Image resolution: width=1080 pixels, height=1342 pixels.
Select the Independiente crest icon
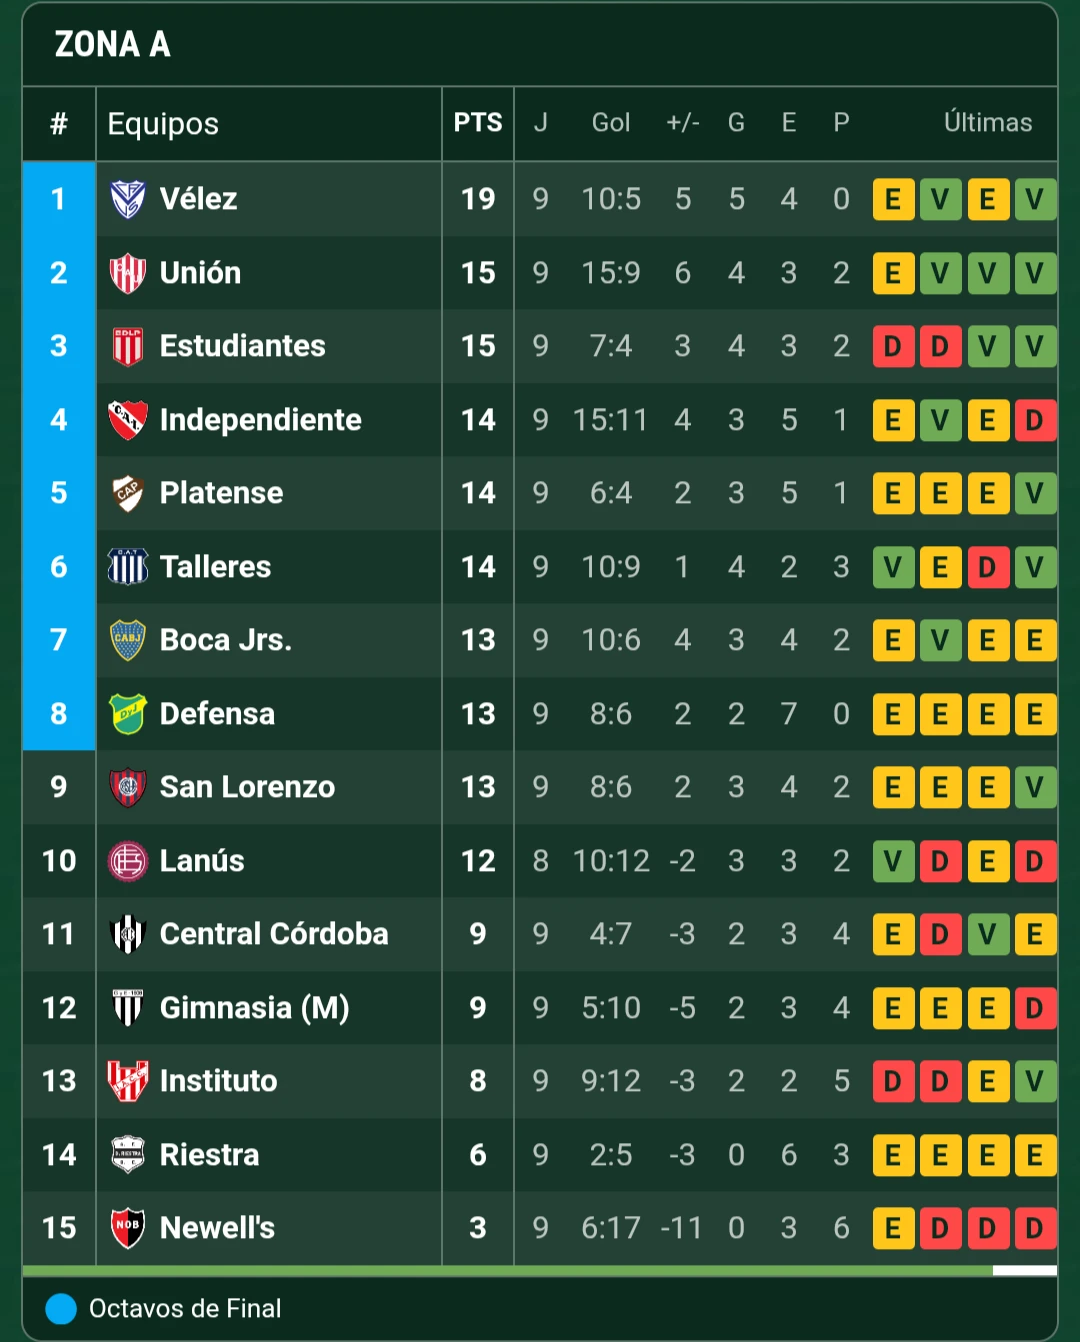tap(126, 420)
